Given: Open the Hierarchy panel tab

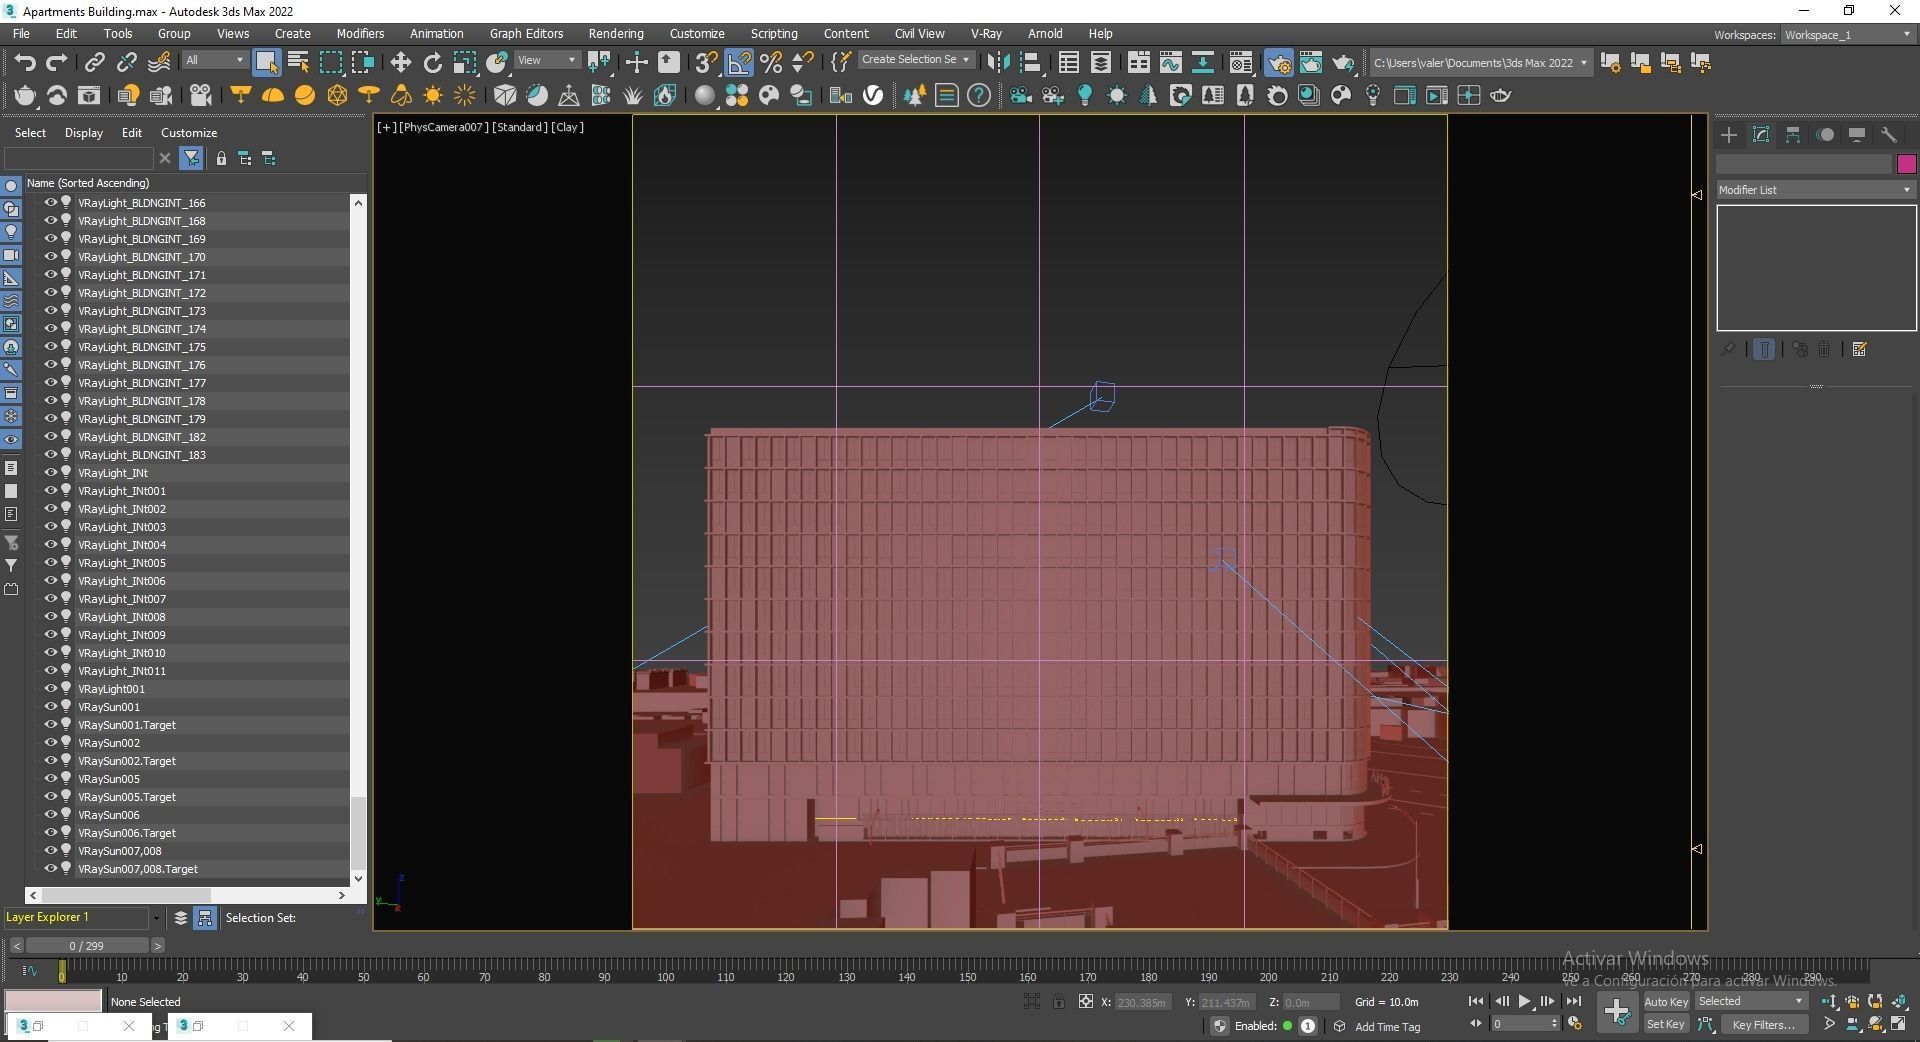Looking at the screenshot, I should tap(1793, 134).
